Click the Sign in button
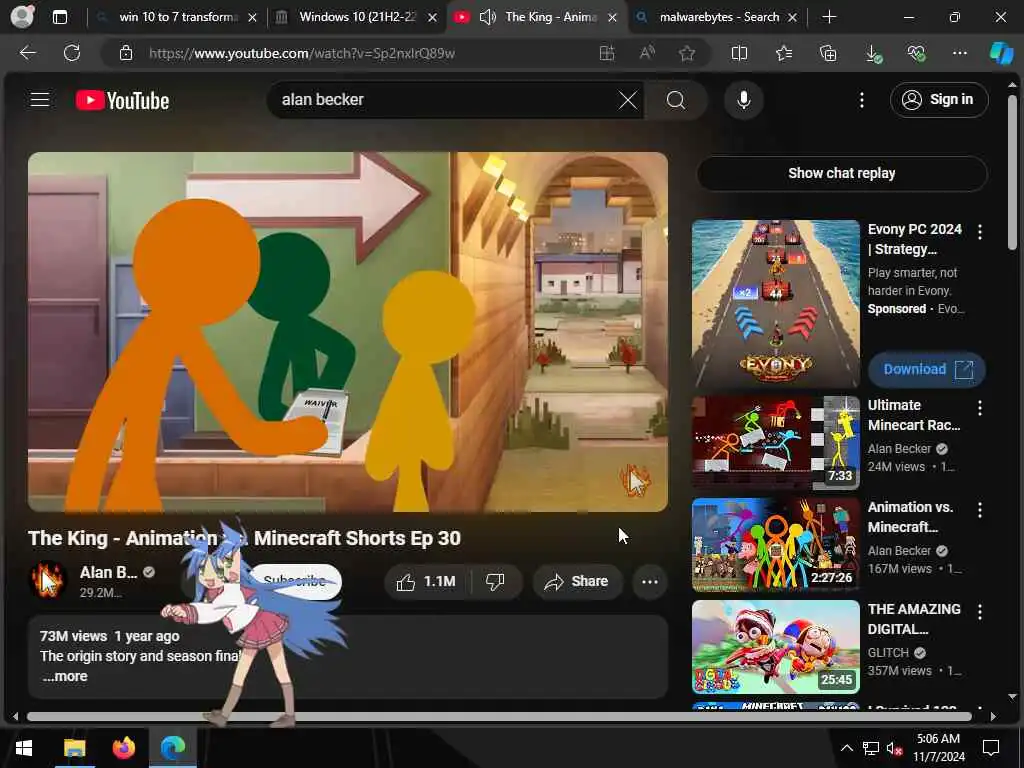 pyautogui.click(x=938, y=100)
